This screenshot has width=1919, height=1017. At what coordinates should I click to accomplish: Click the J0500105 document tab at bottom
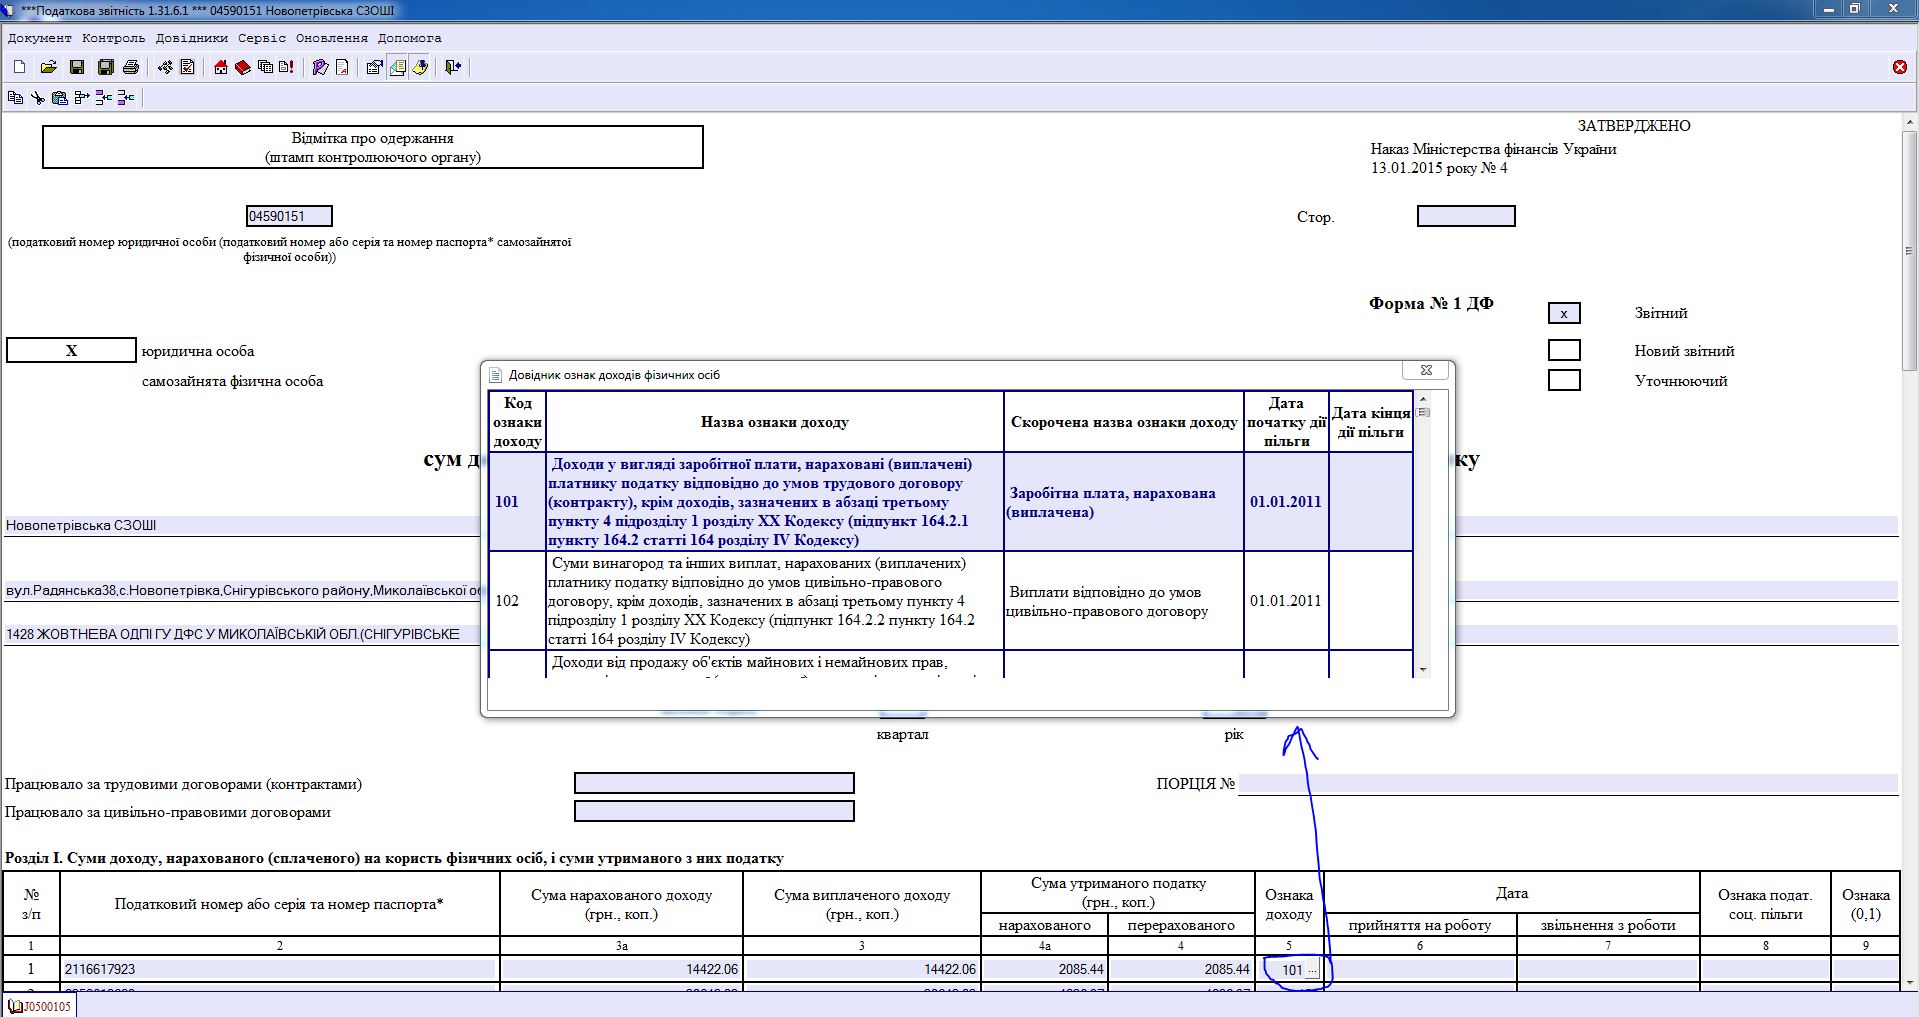click(40, 1006)
